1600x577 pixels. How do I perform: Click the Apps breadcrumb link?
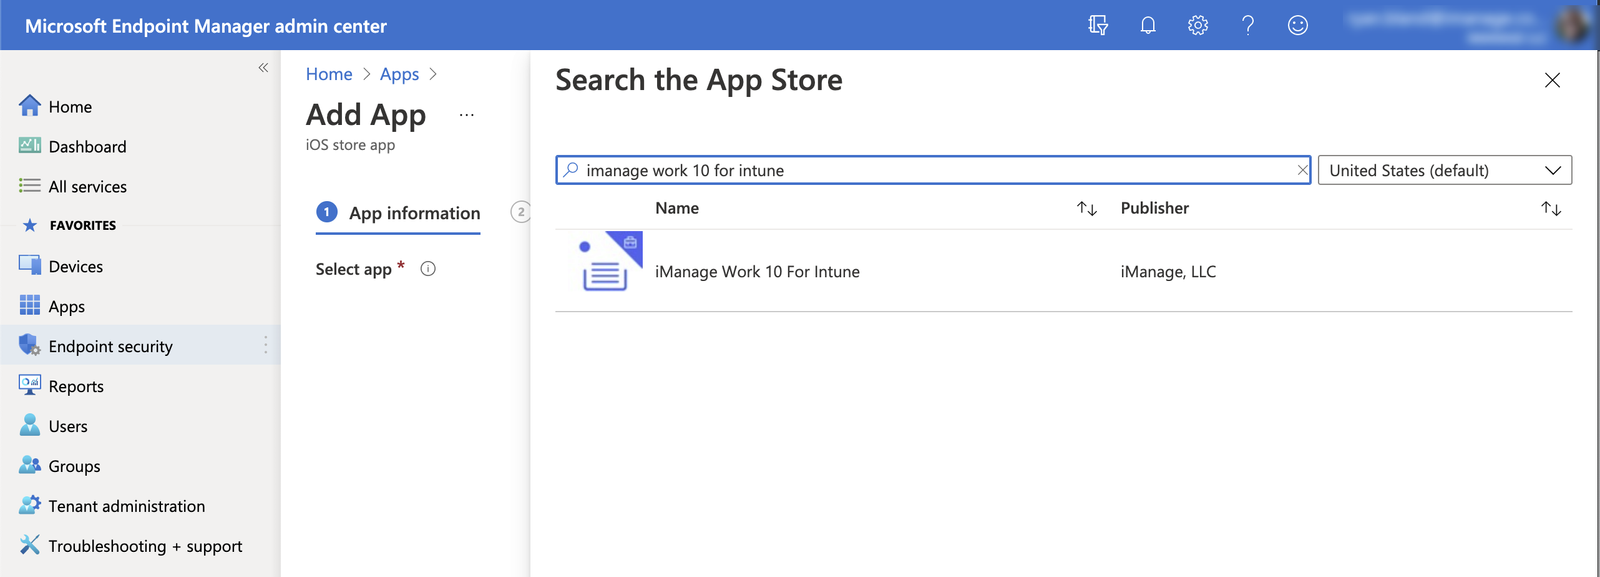click(399, 74)
